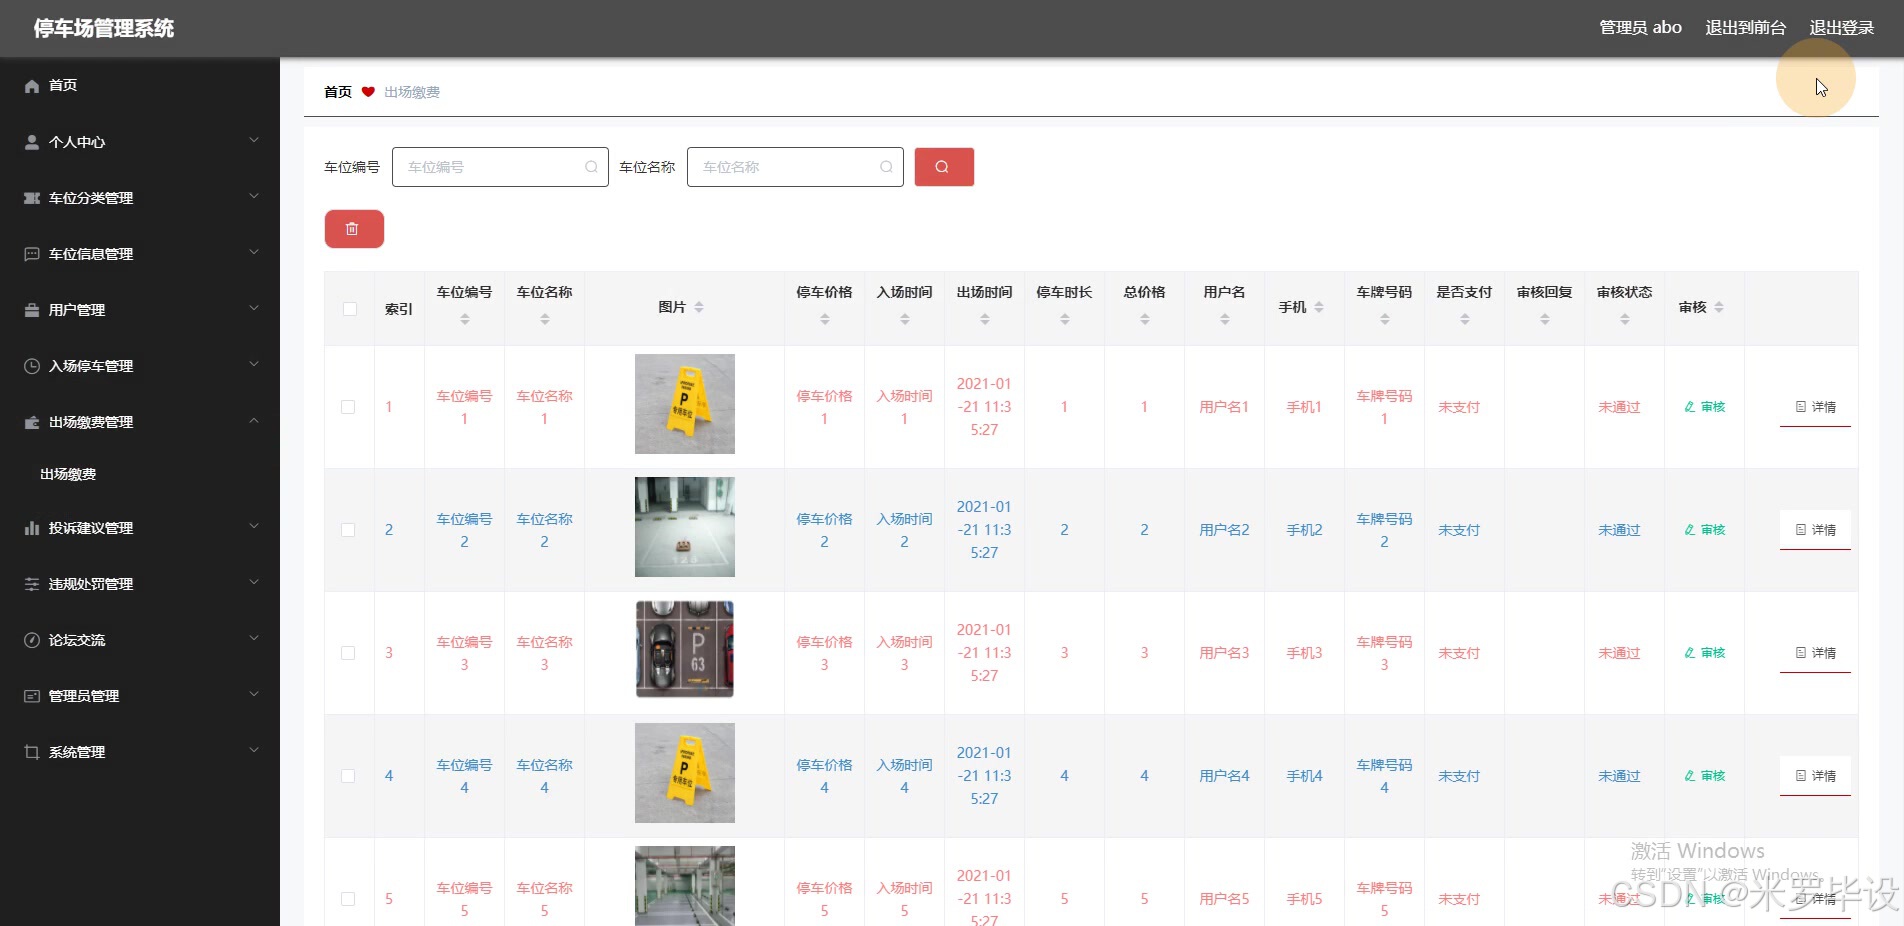Image resolution: width=1904 pixels, height=926 pixels.
Task: Click the bar chart icon beside 投诉建议管理
Action: (x=32, y=528)
